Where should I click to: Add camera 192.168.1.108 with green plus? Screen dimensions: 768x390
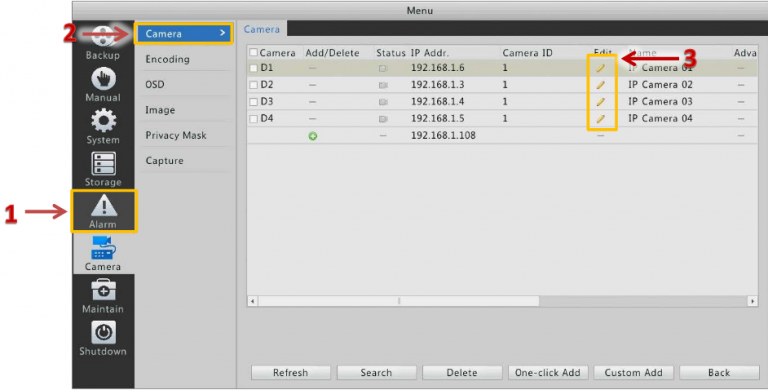312,136
